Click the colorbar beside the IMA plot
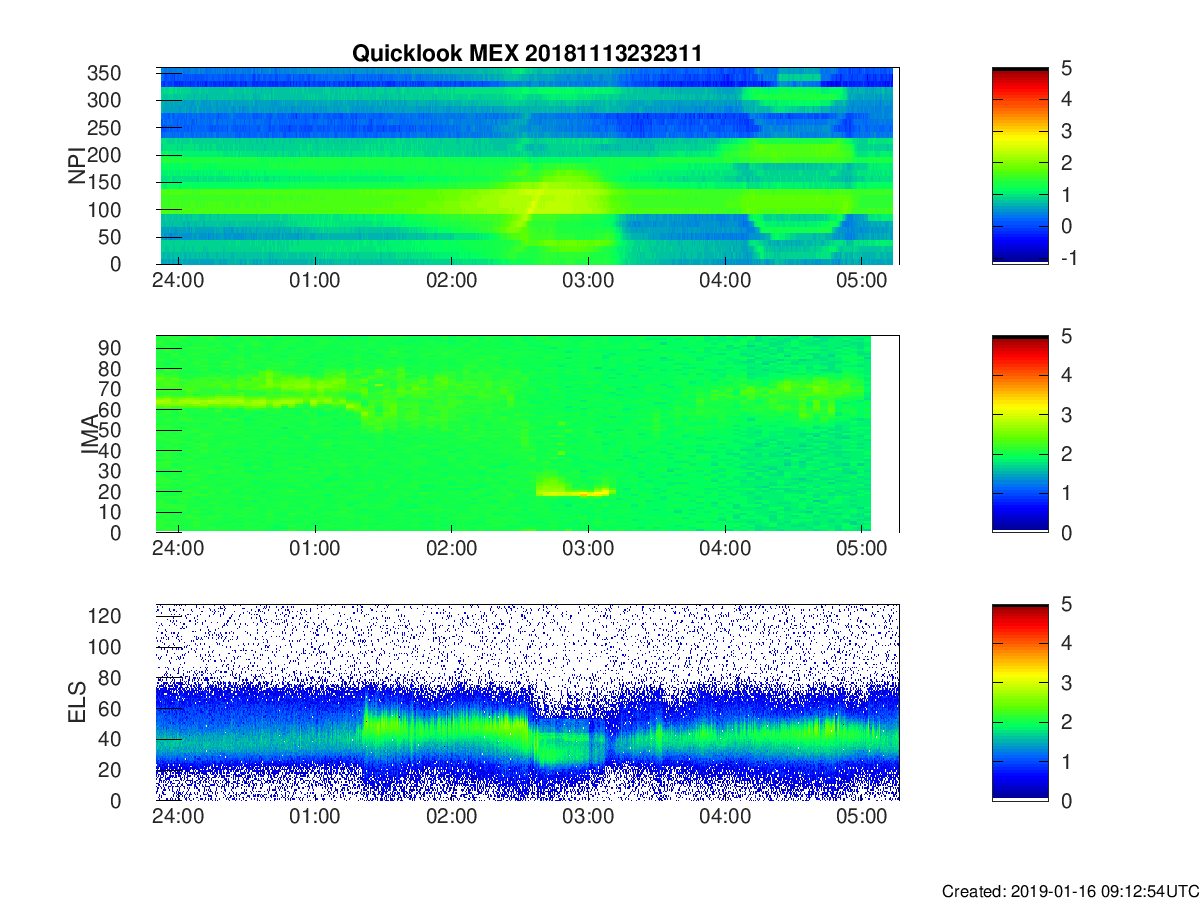The width and height of the screenshot is (1200, 900). click(1020, 434)
